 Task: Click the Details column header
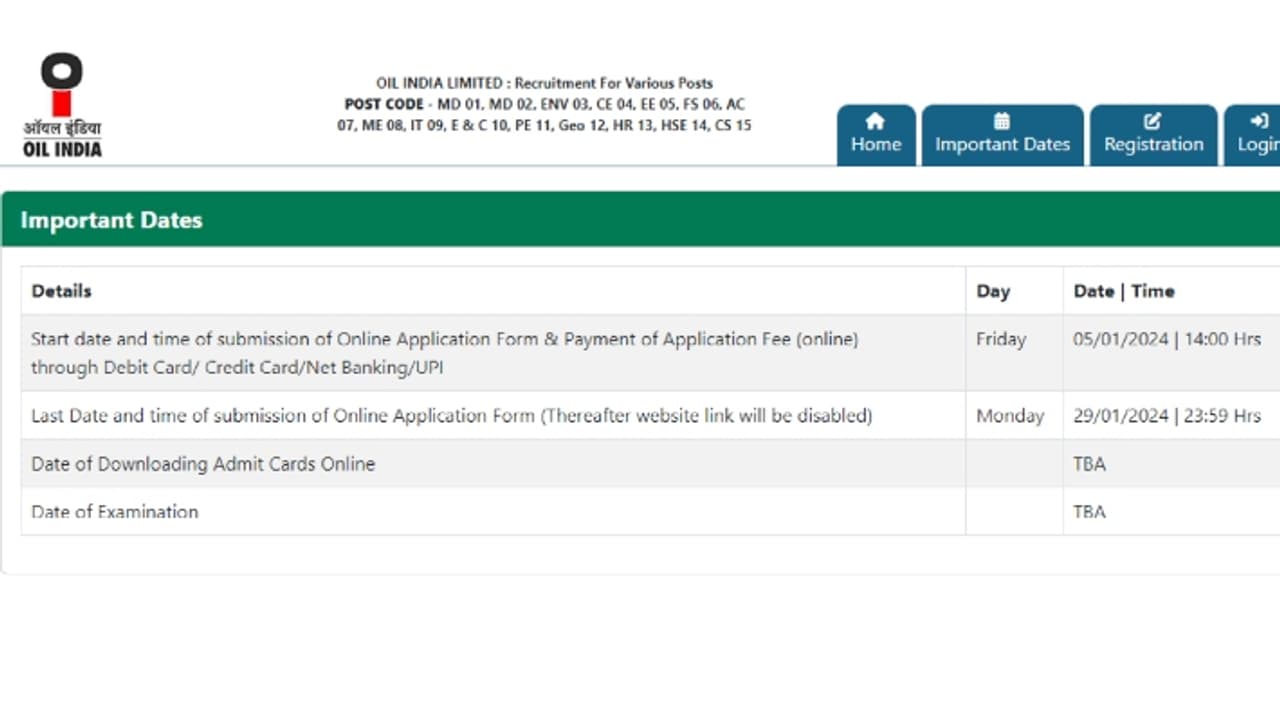[61, 291]
